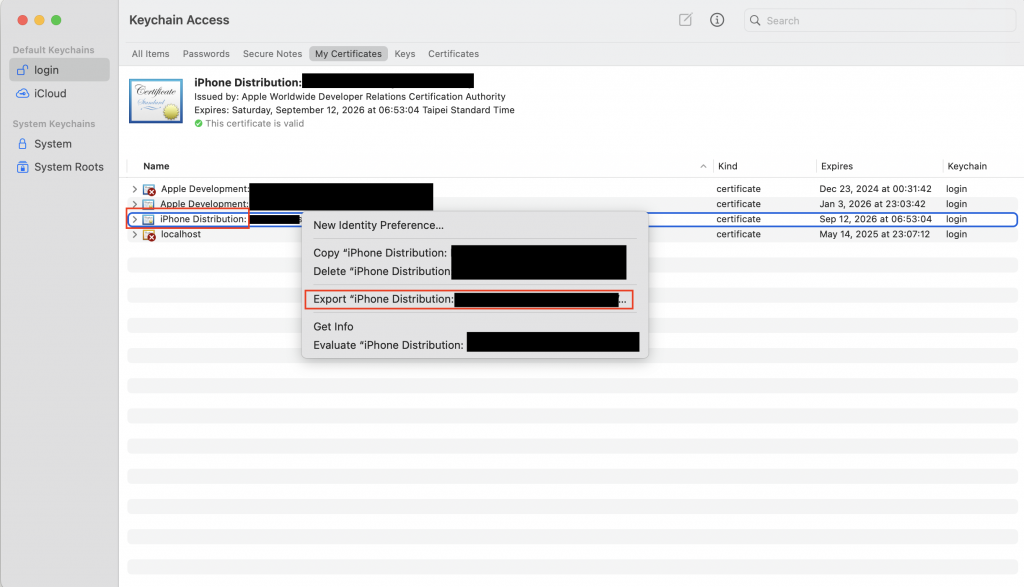
Task: Expand the localhost certificate row
Action: coord(135,234)
